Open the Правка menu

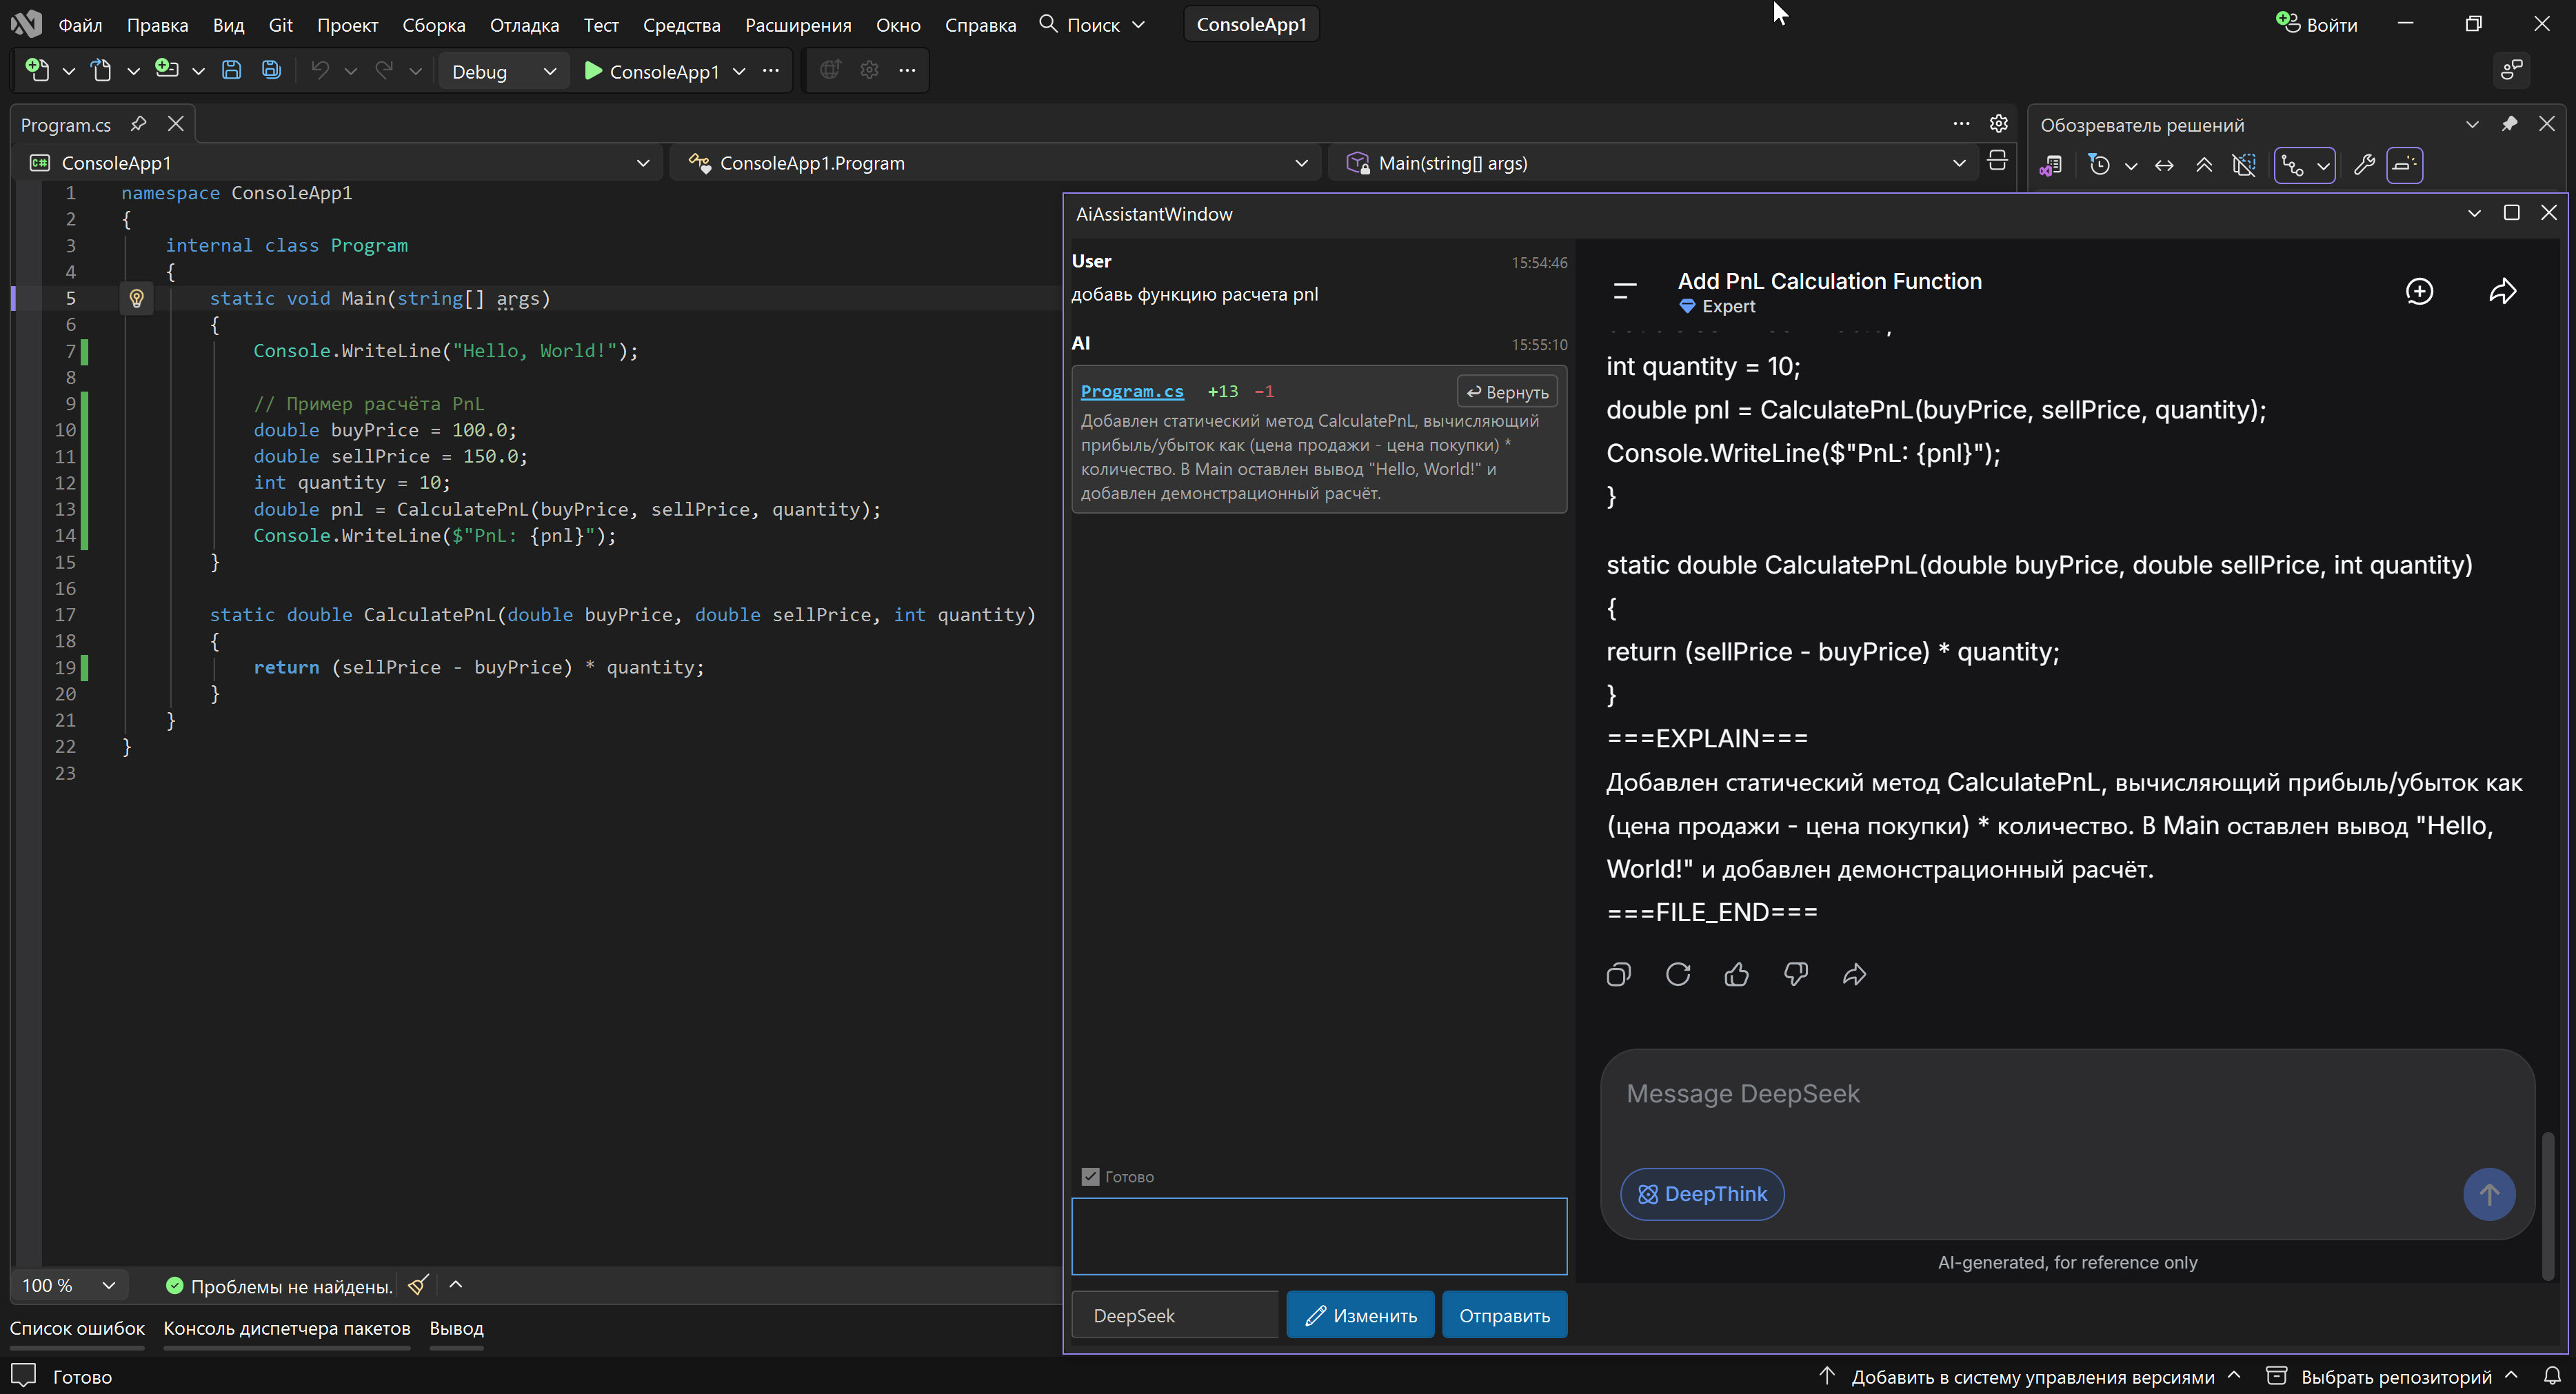(x=157, y=25)
